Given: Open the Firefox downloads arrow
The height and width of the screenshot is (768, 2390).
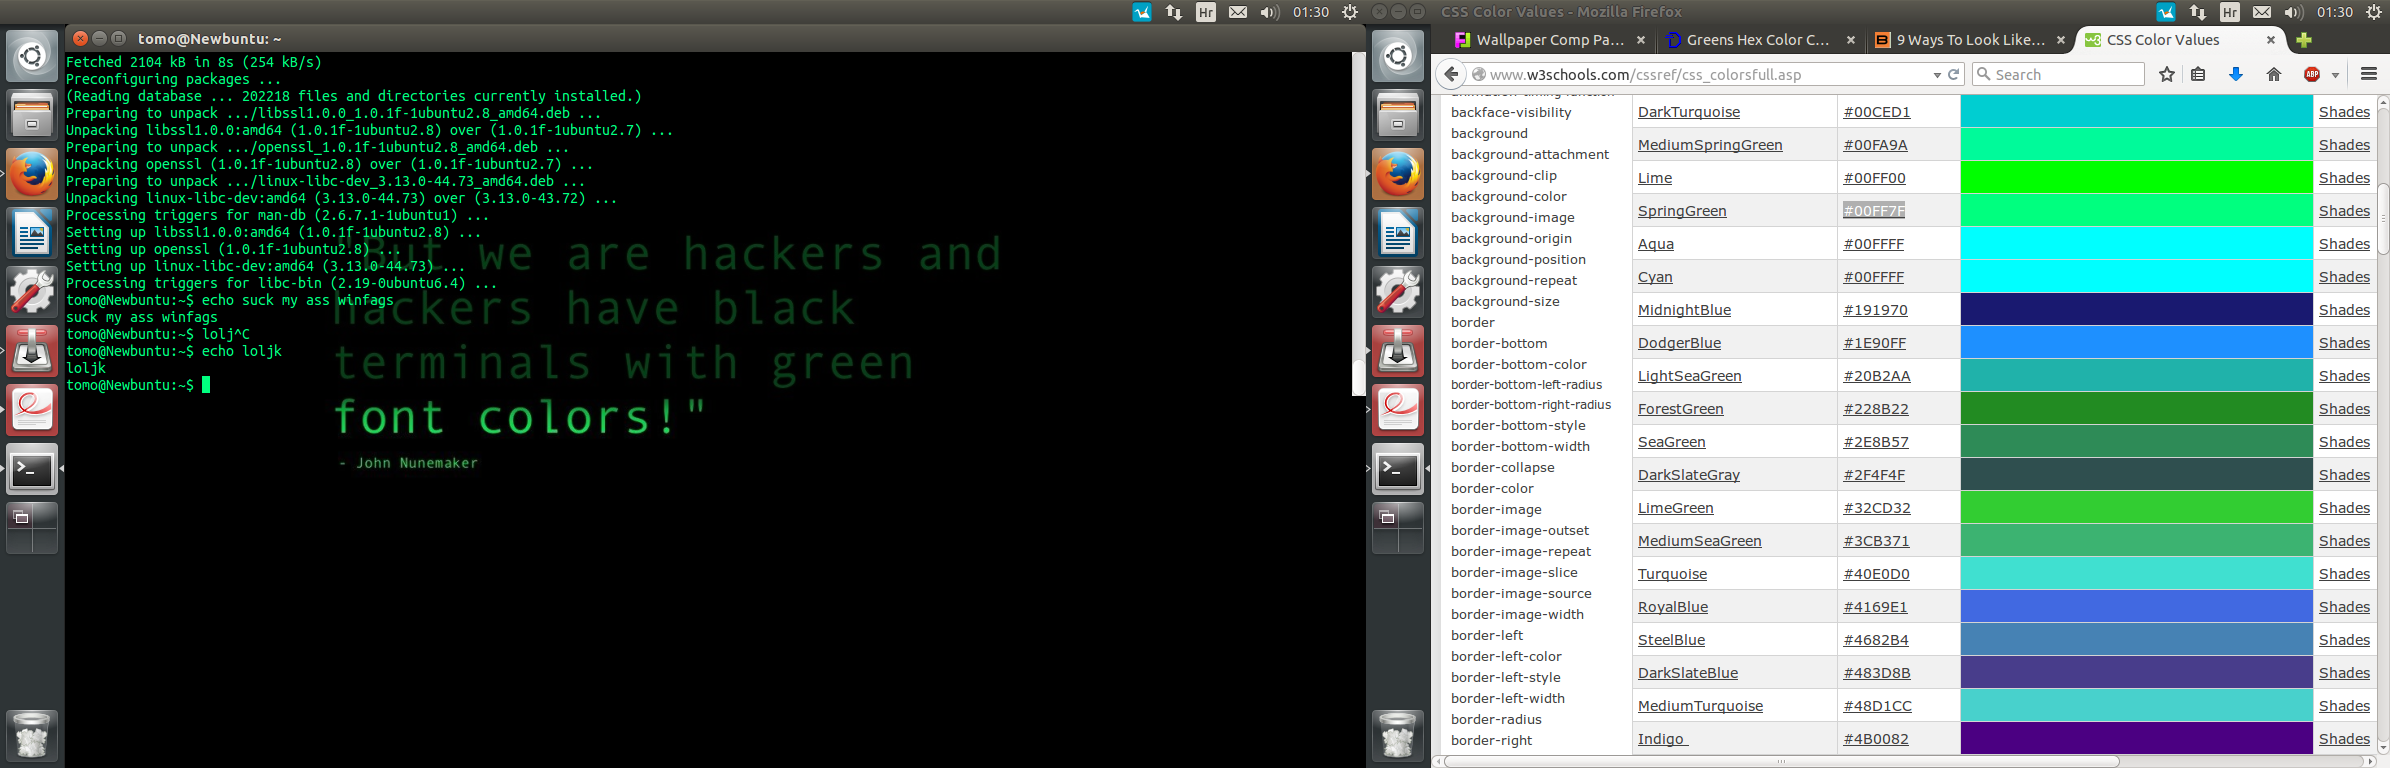Looking at the screenshot, I should (x=2236, y=74).
